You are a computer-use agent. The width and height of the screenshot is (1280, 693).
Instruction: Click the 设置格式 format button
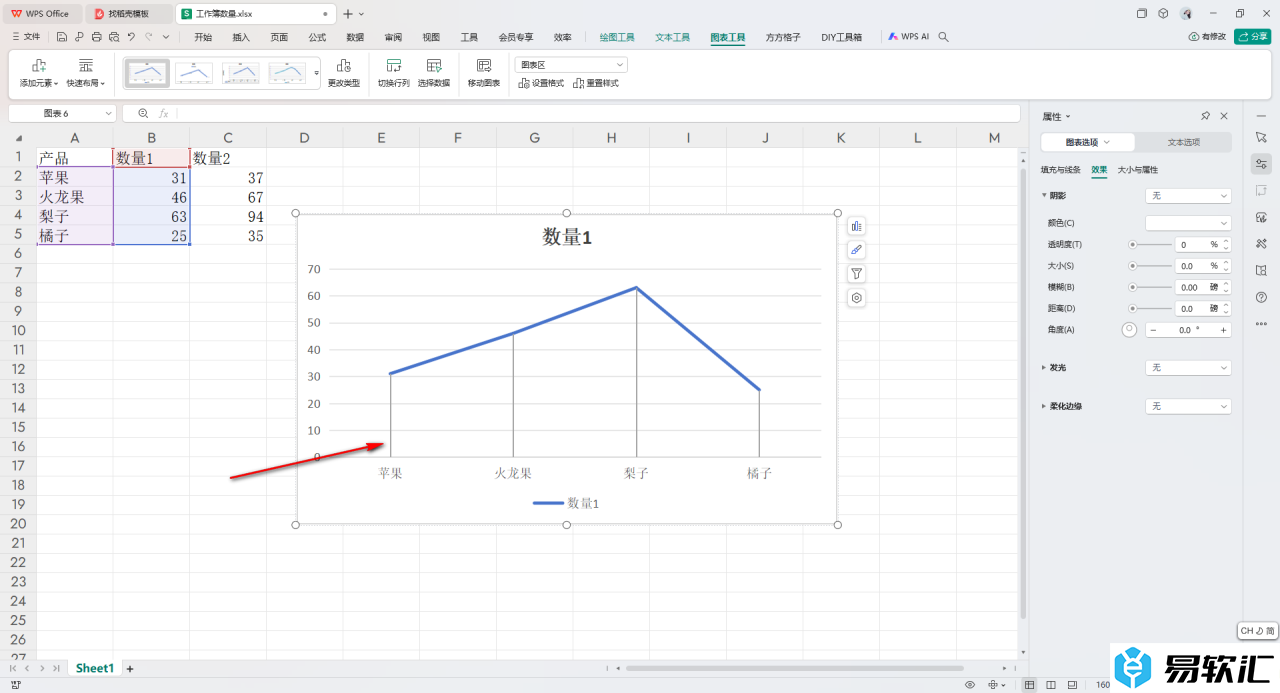541,83
